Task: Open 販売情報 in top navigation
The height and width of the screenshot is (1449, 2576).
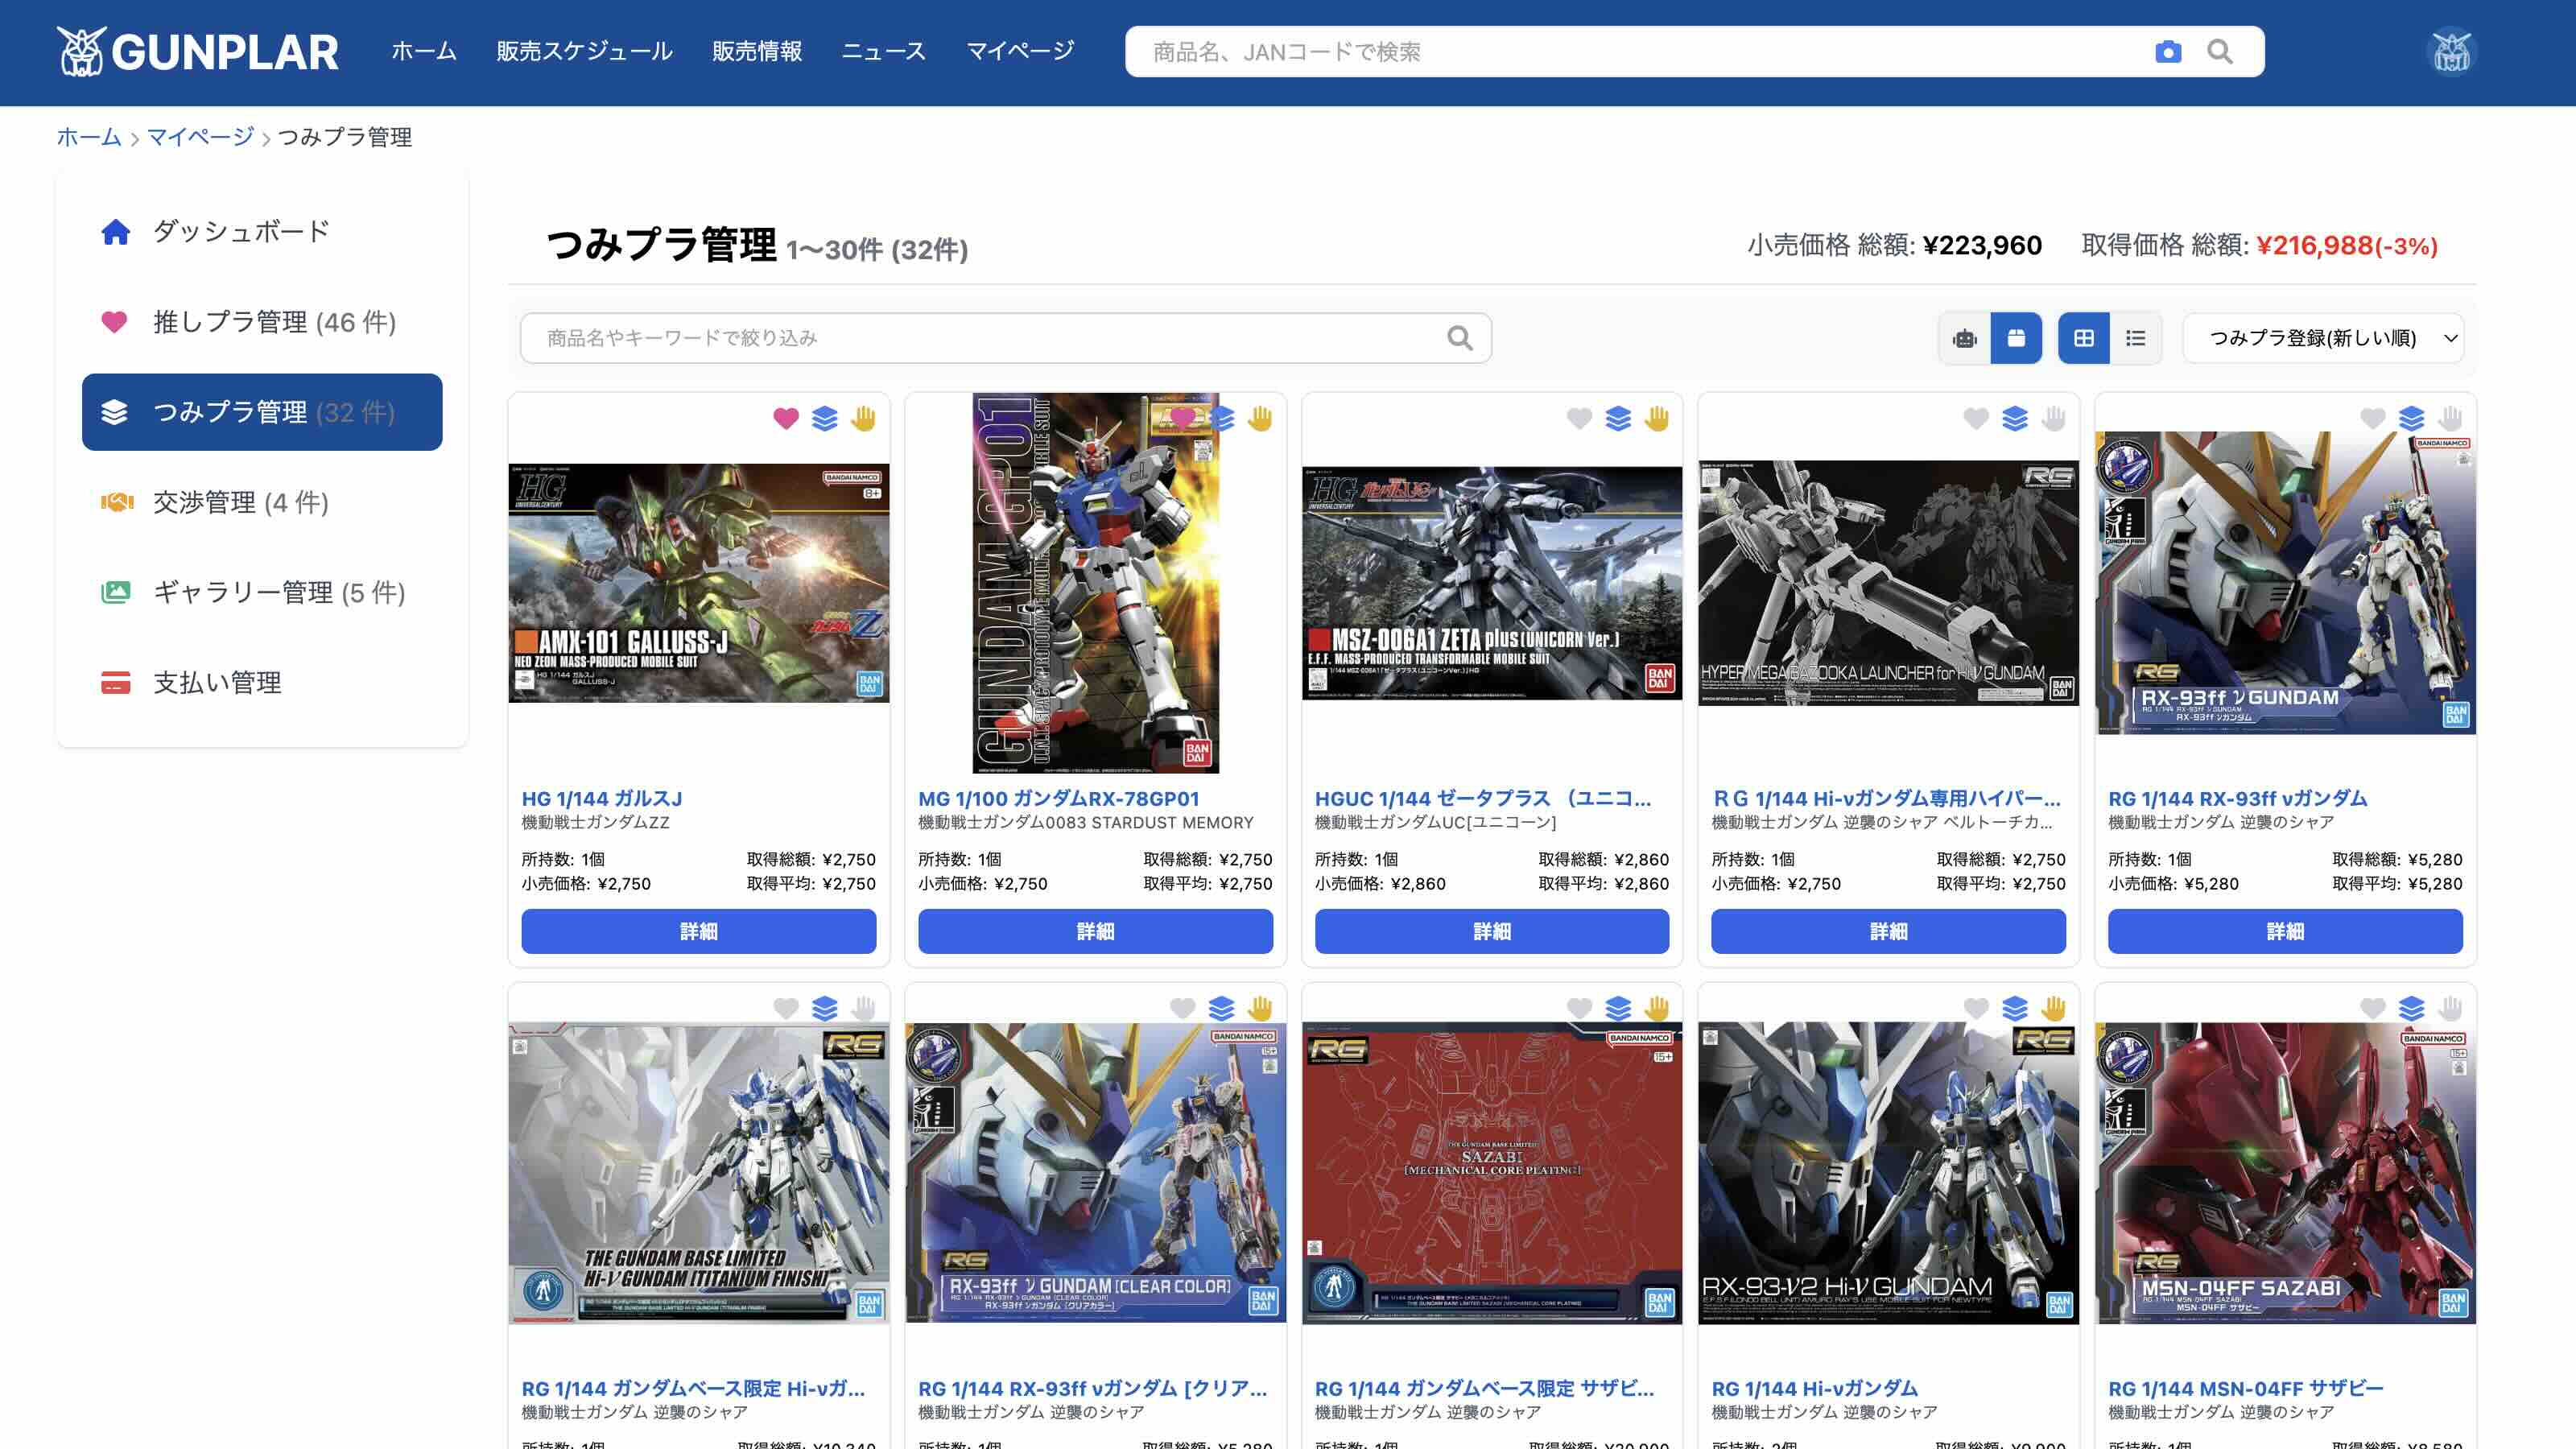Action: tap(757, 52)
